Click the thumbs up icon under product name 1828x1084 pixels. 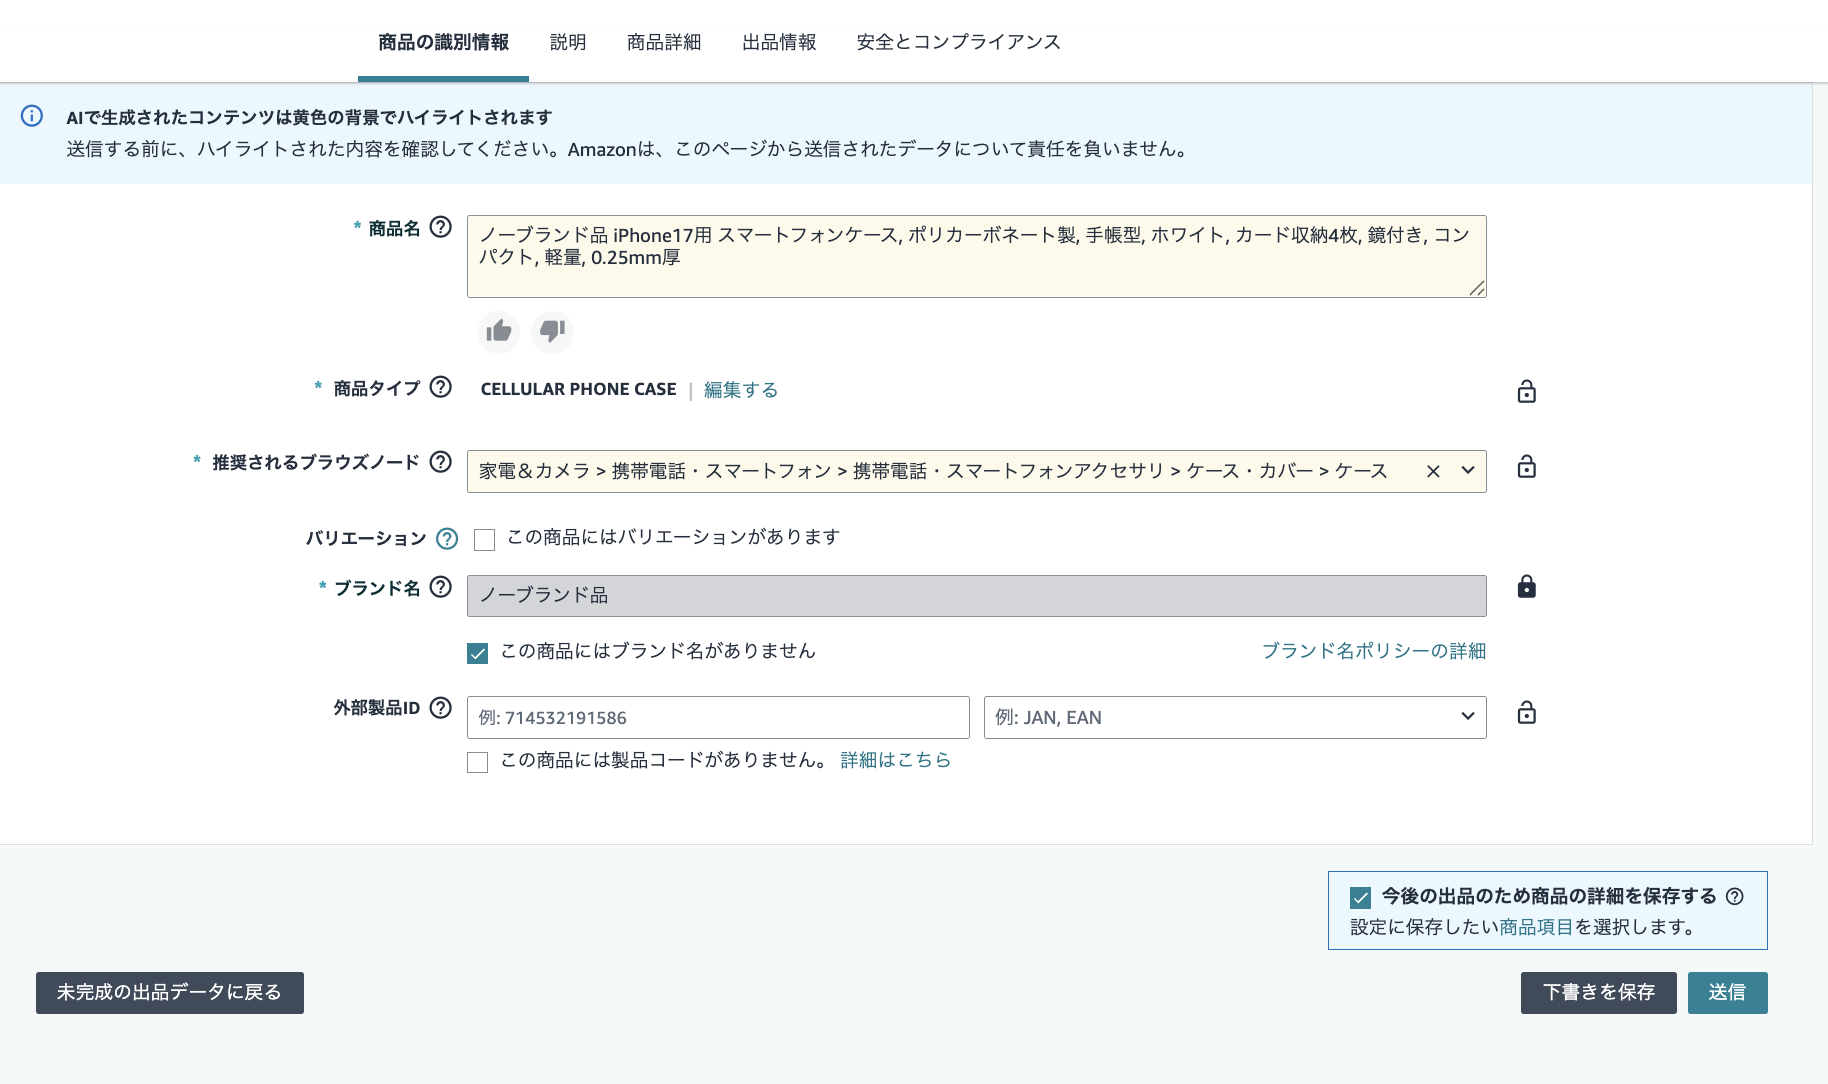[499, 331]
